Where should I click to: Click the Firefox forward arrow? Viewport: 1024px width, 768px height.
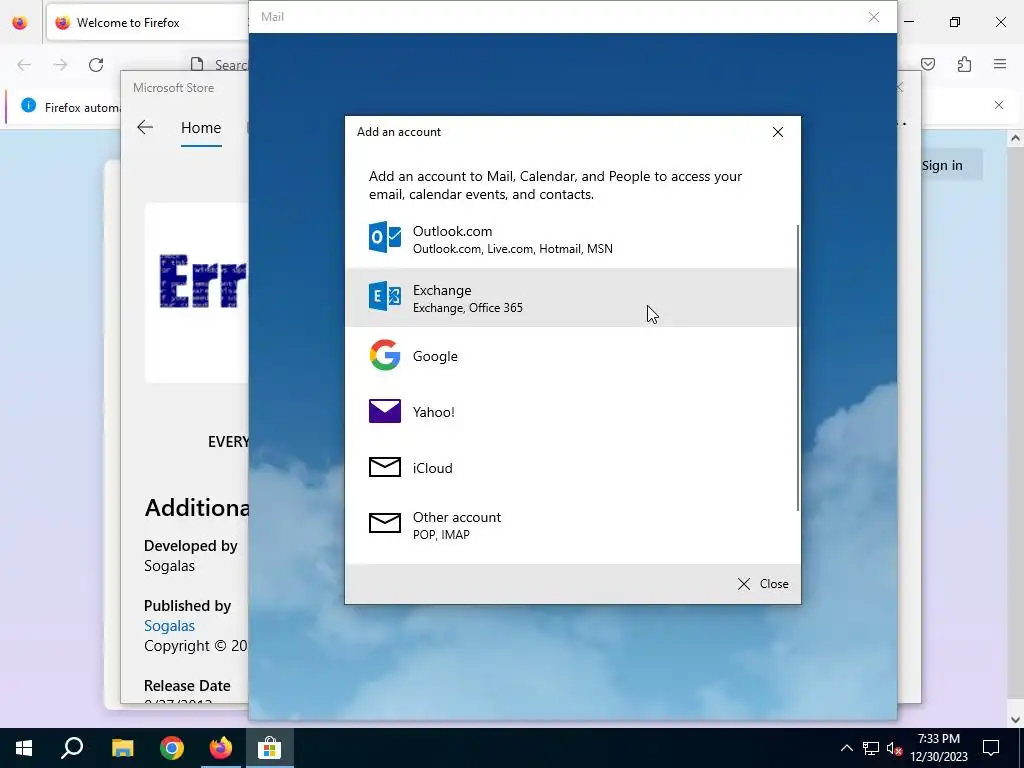click(60, 65)
